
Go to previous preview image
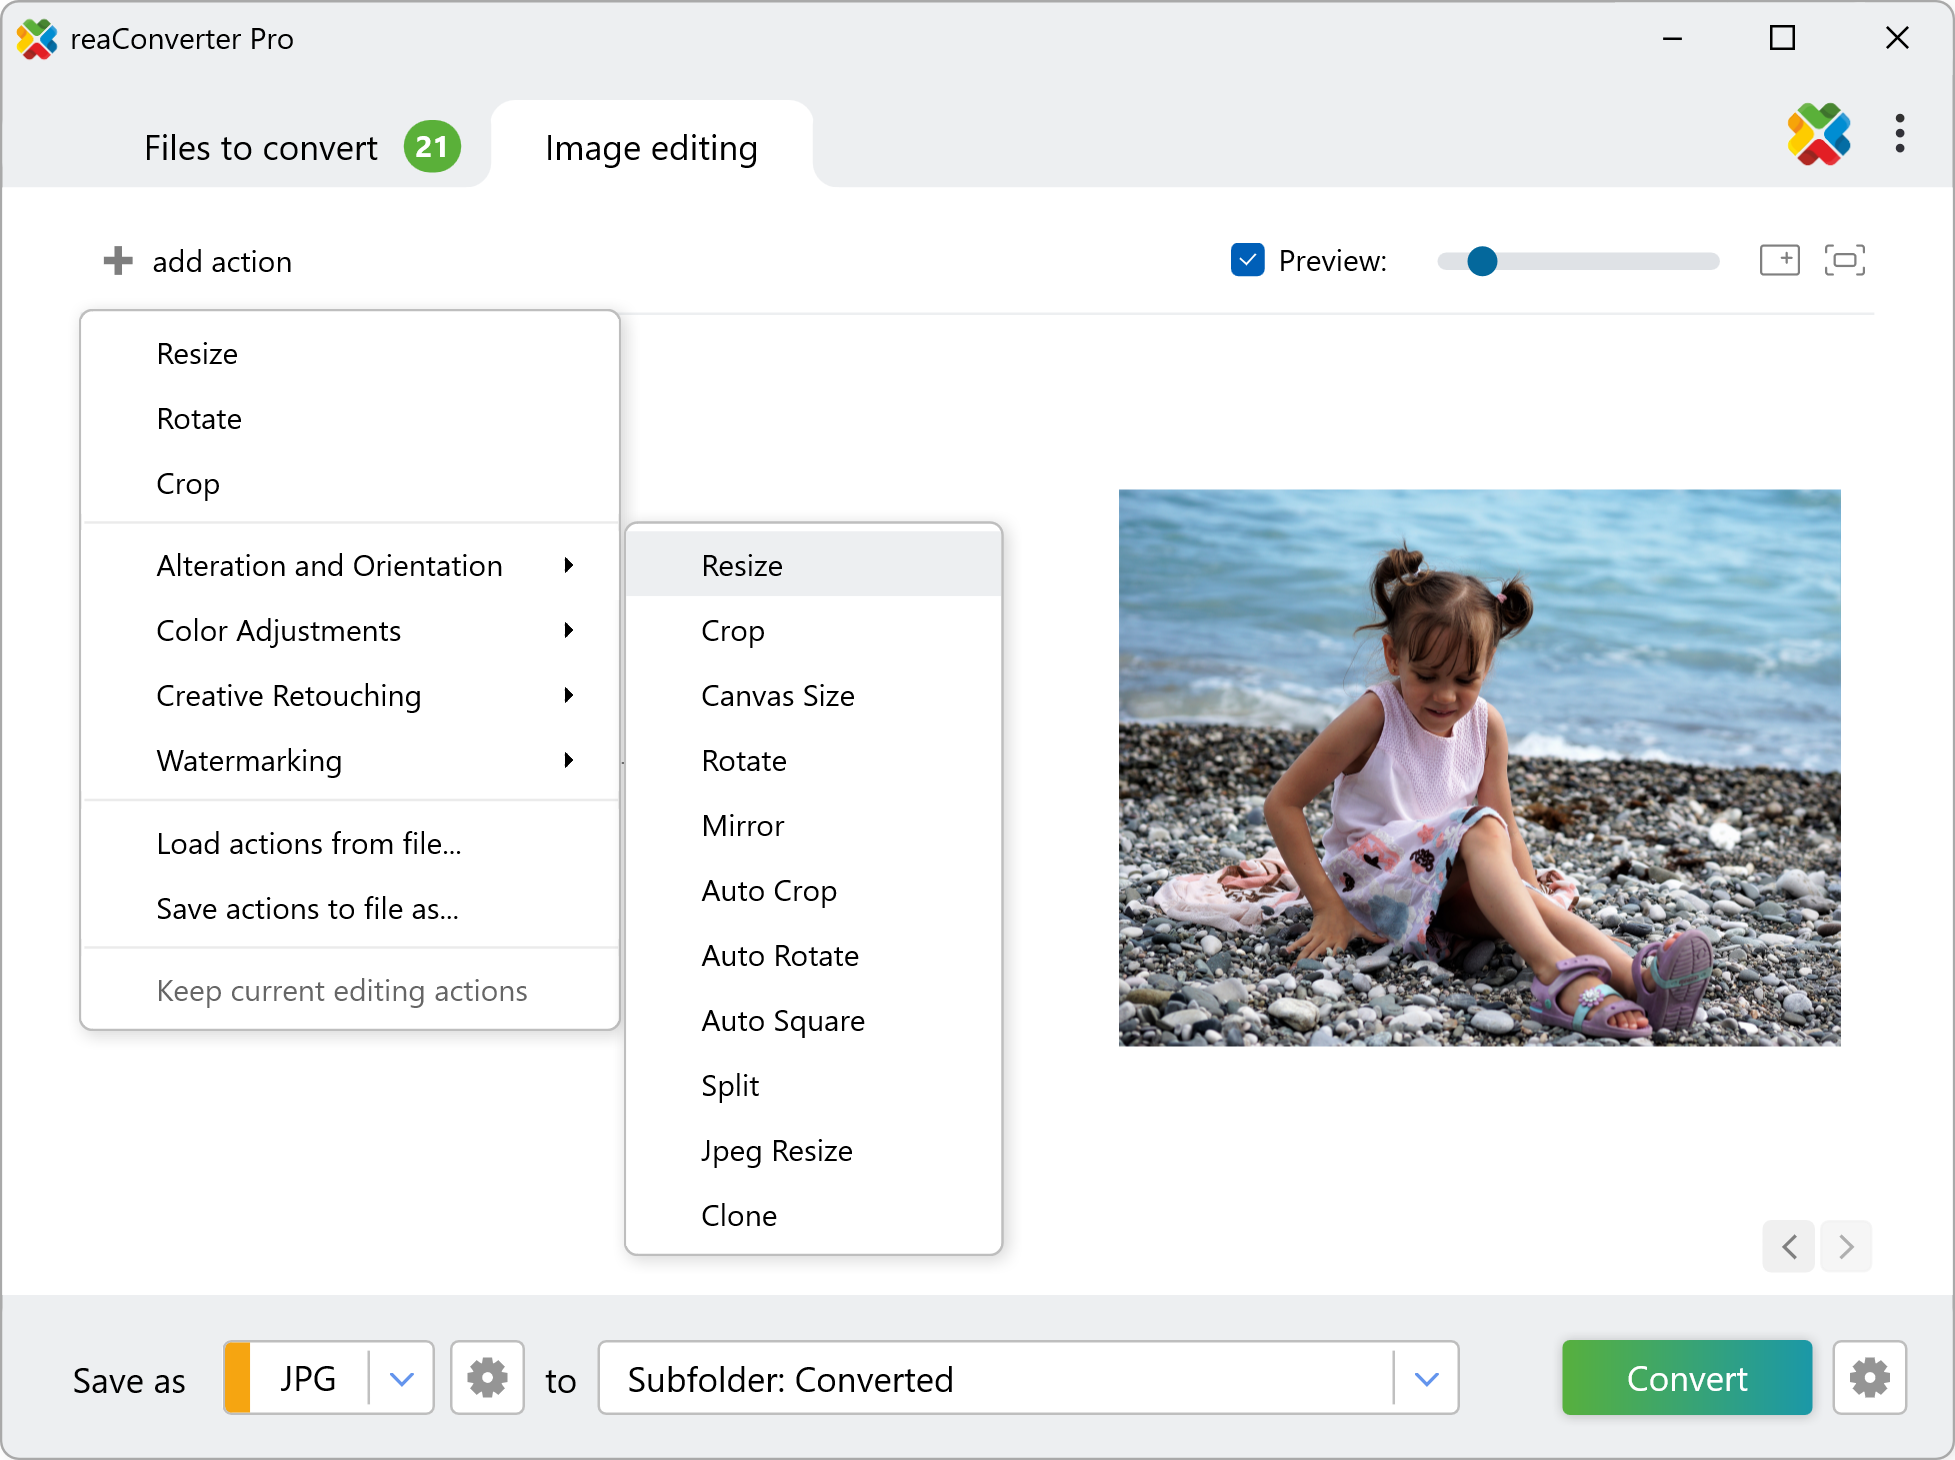[1789, 1246]
